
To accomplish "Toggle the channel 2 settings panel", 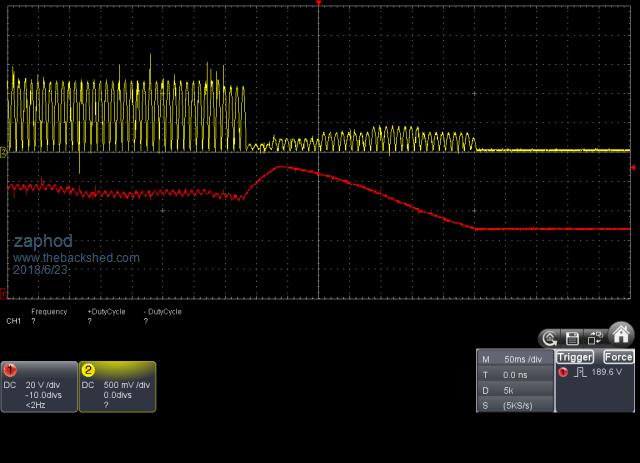I will pyautogui.click(x=116, y=388).
